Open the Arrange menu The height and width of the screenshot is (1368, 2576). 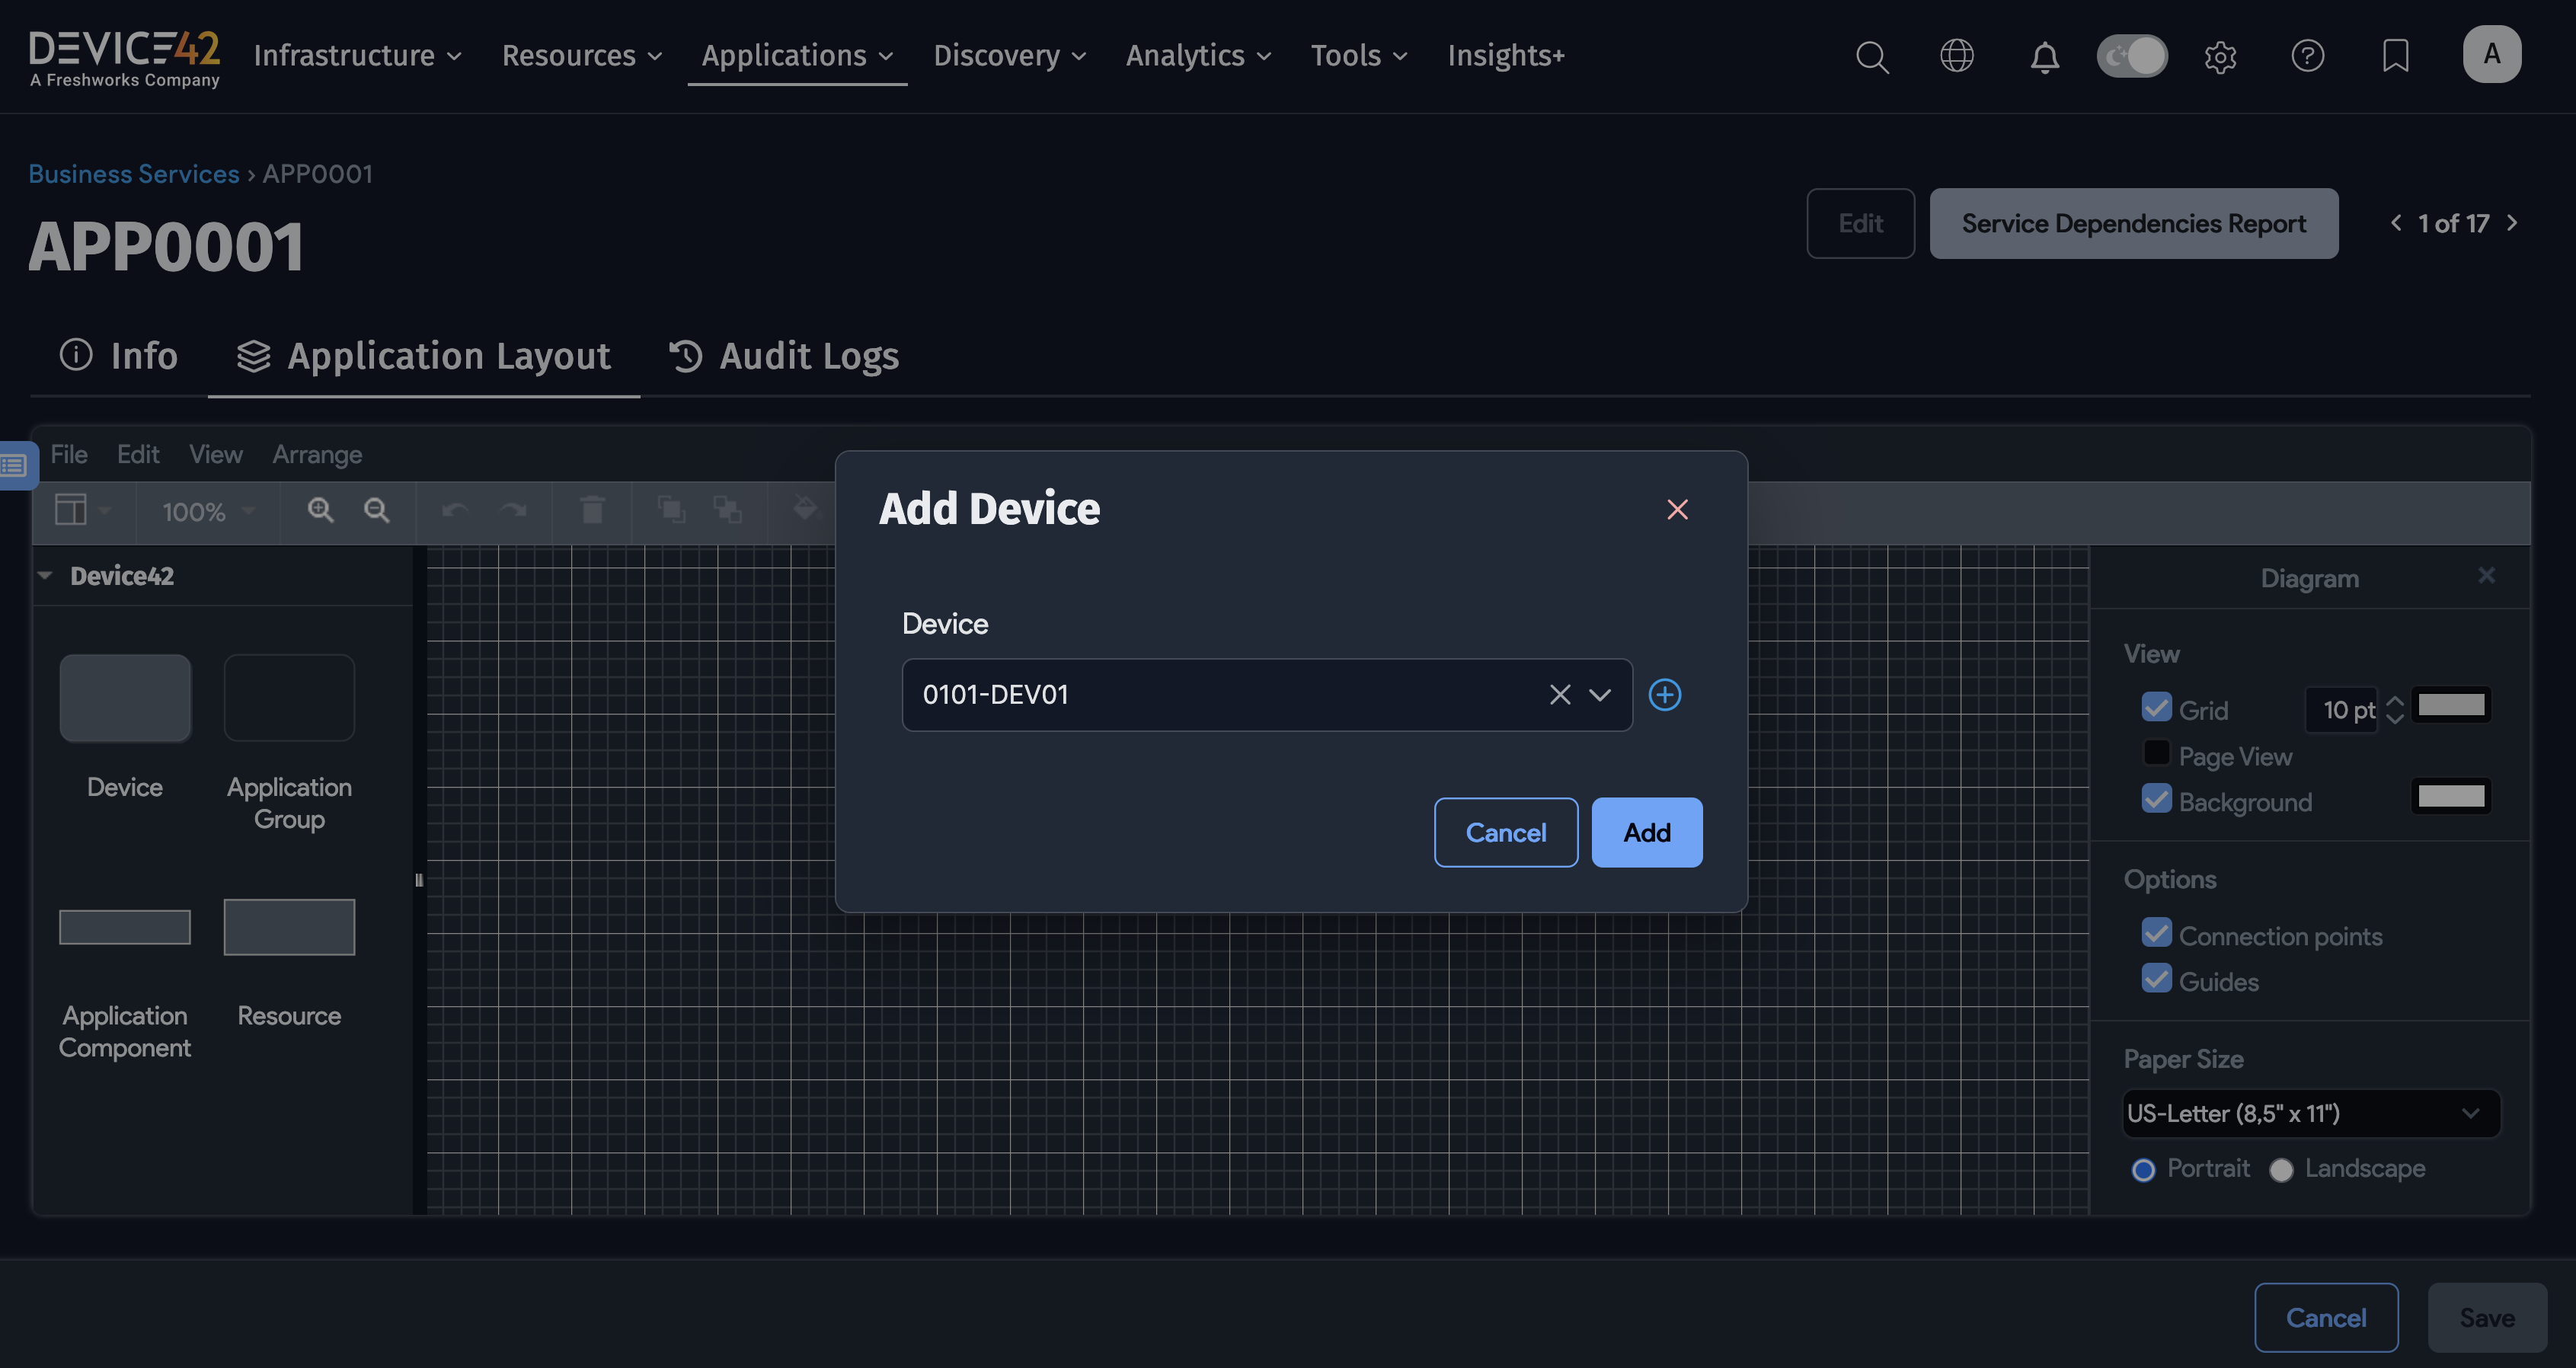[317, 454]
